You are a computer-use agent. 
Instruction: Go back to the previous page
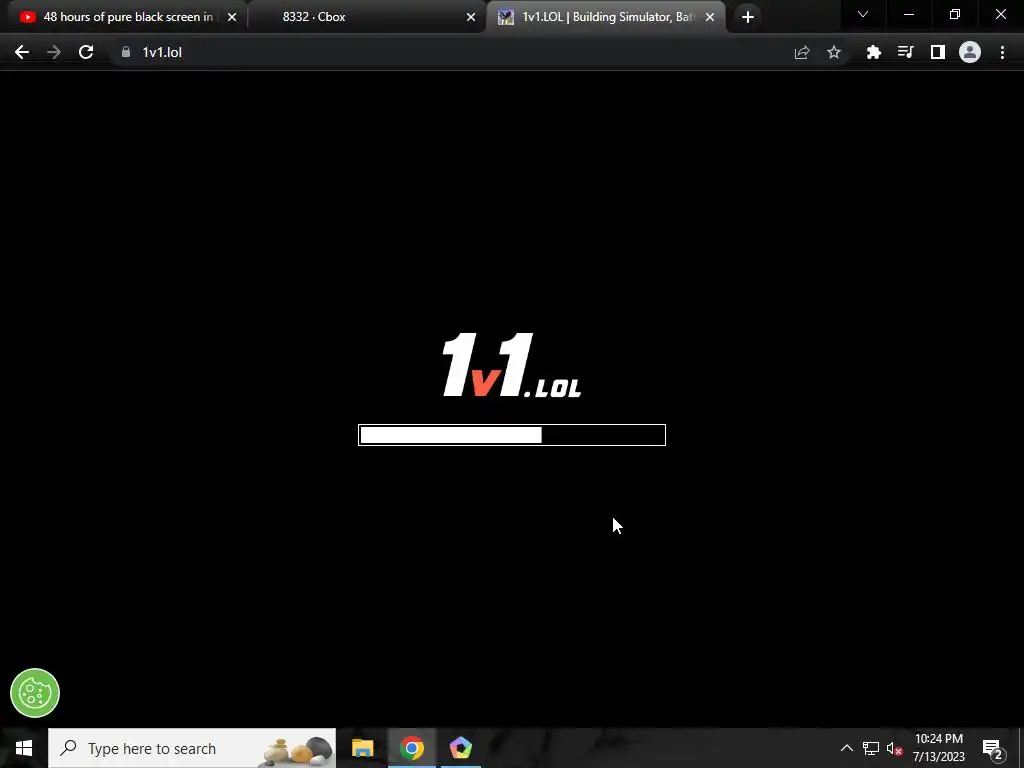tap(22, 52)
